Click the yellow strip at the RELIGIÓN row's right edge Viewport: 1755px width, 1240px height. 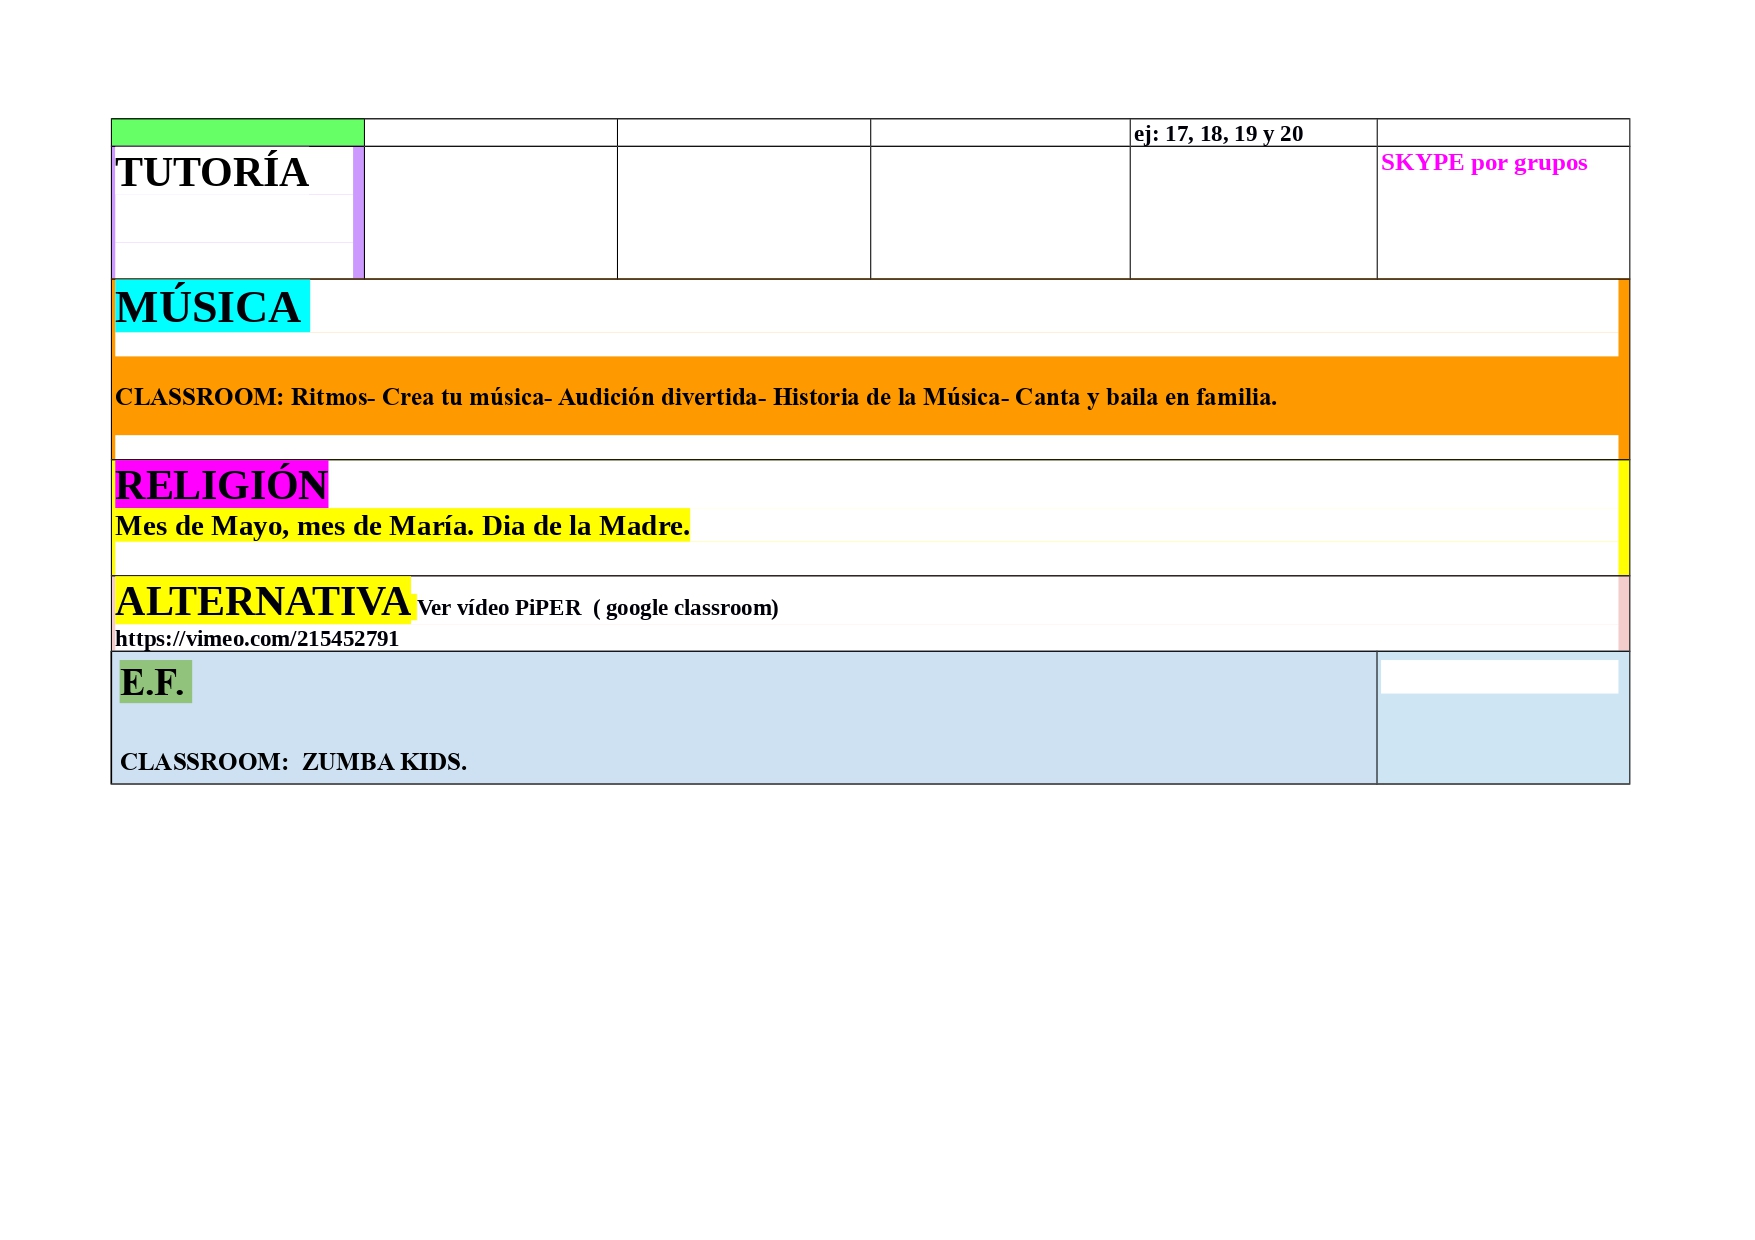tap(1623, 517)
